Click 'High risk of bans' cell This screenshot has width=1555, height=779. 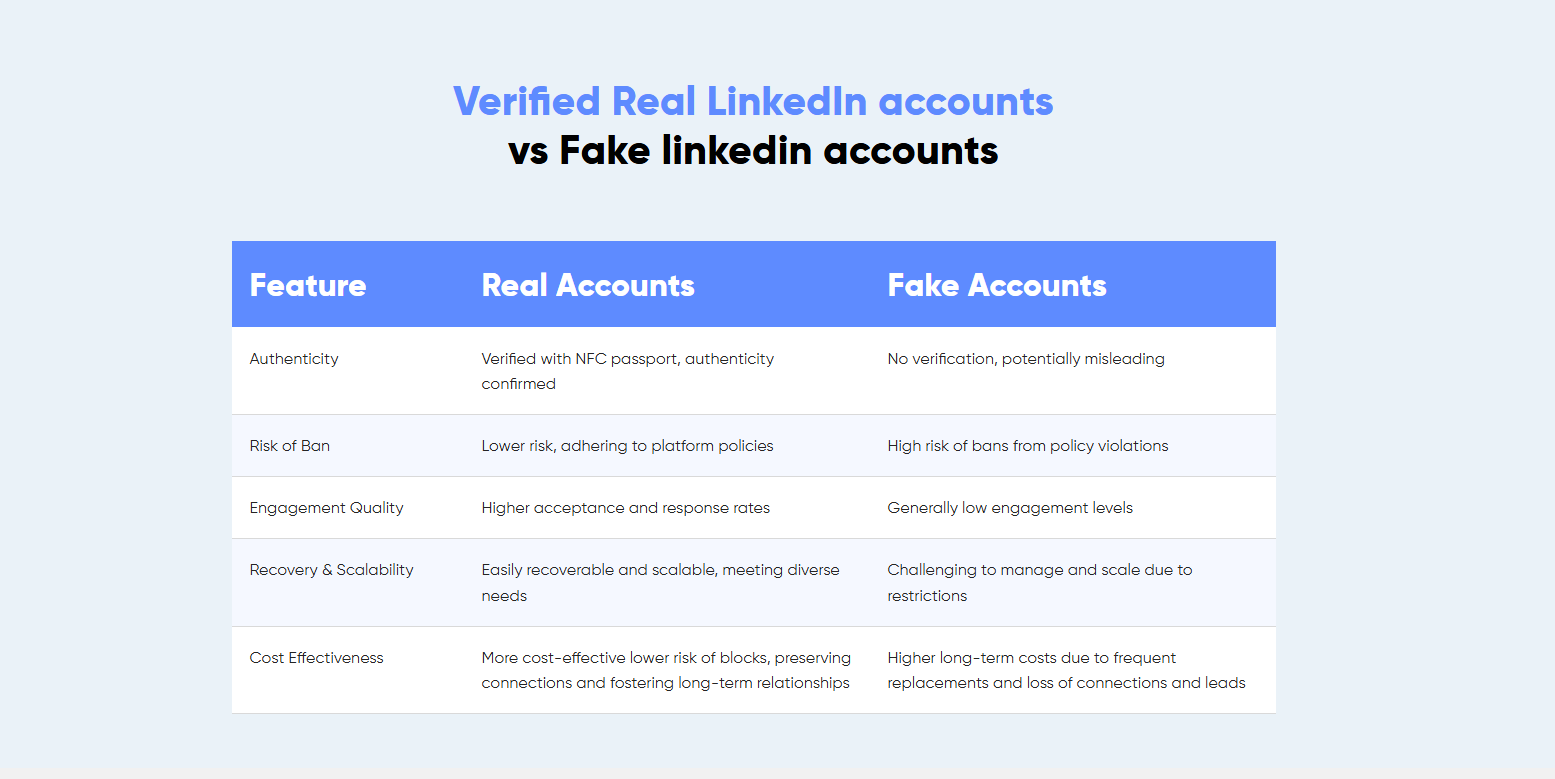tap(1027, 446)
